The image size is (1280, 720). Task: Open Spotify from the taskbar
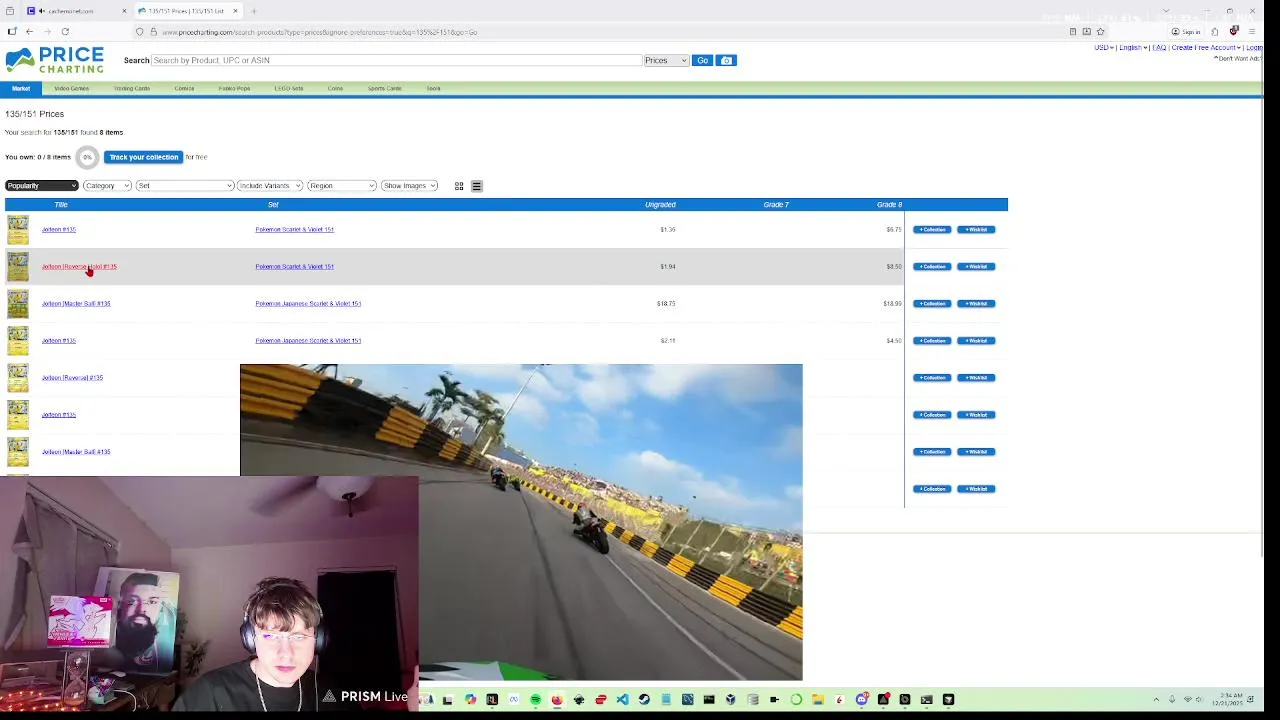536,700
